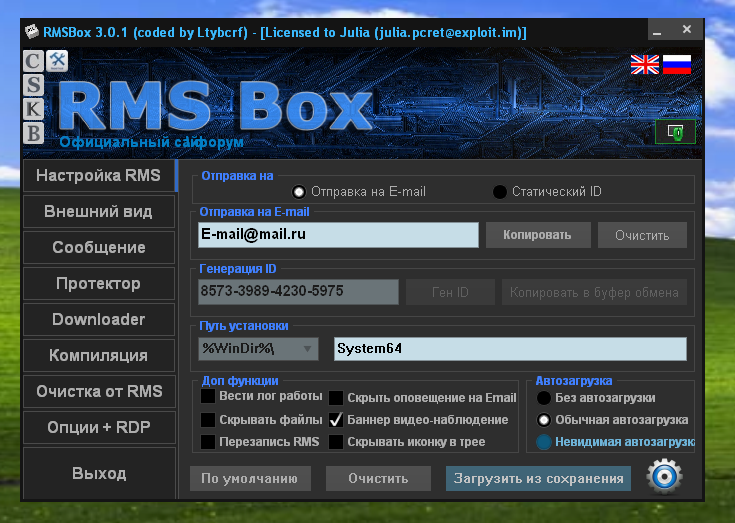Image resolution: width=735 pixels, height=523 pixels.
Task: Click the S icon button in header
Action: coord(34,85)
